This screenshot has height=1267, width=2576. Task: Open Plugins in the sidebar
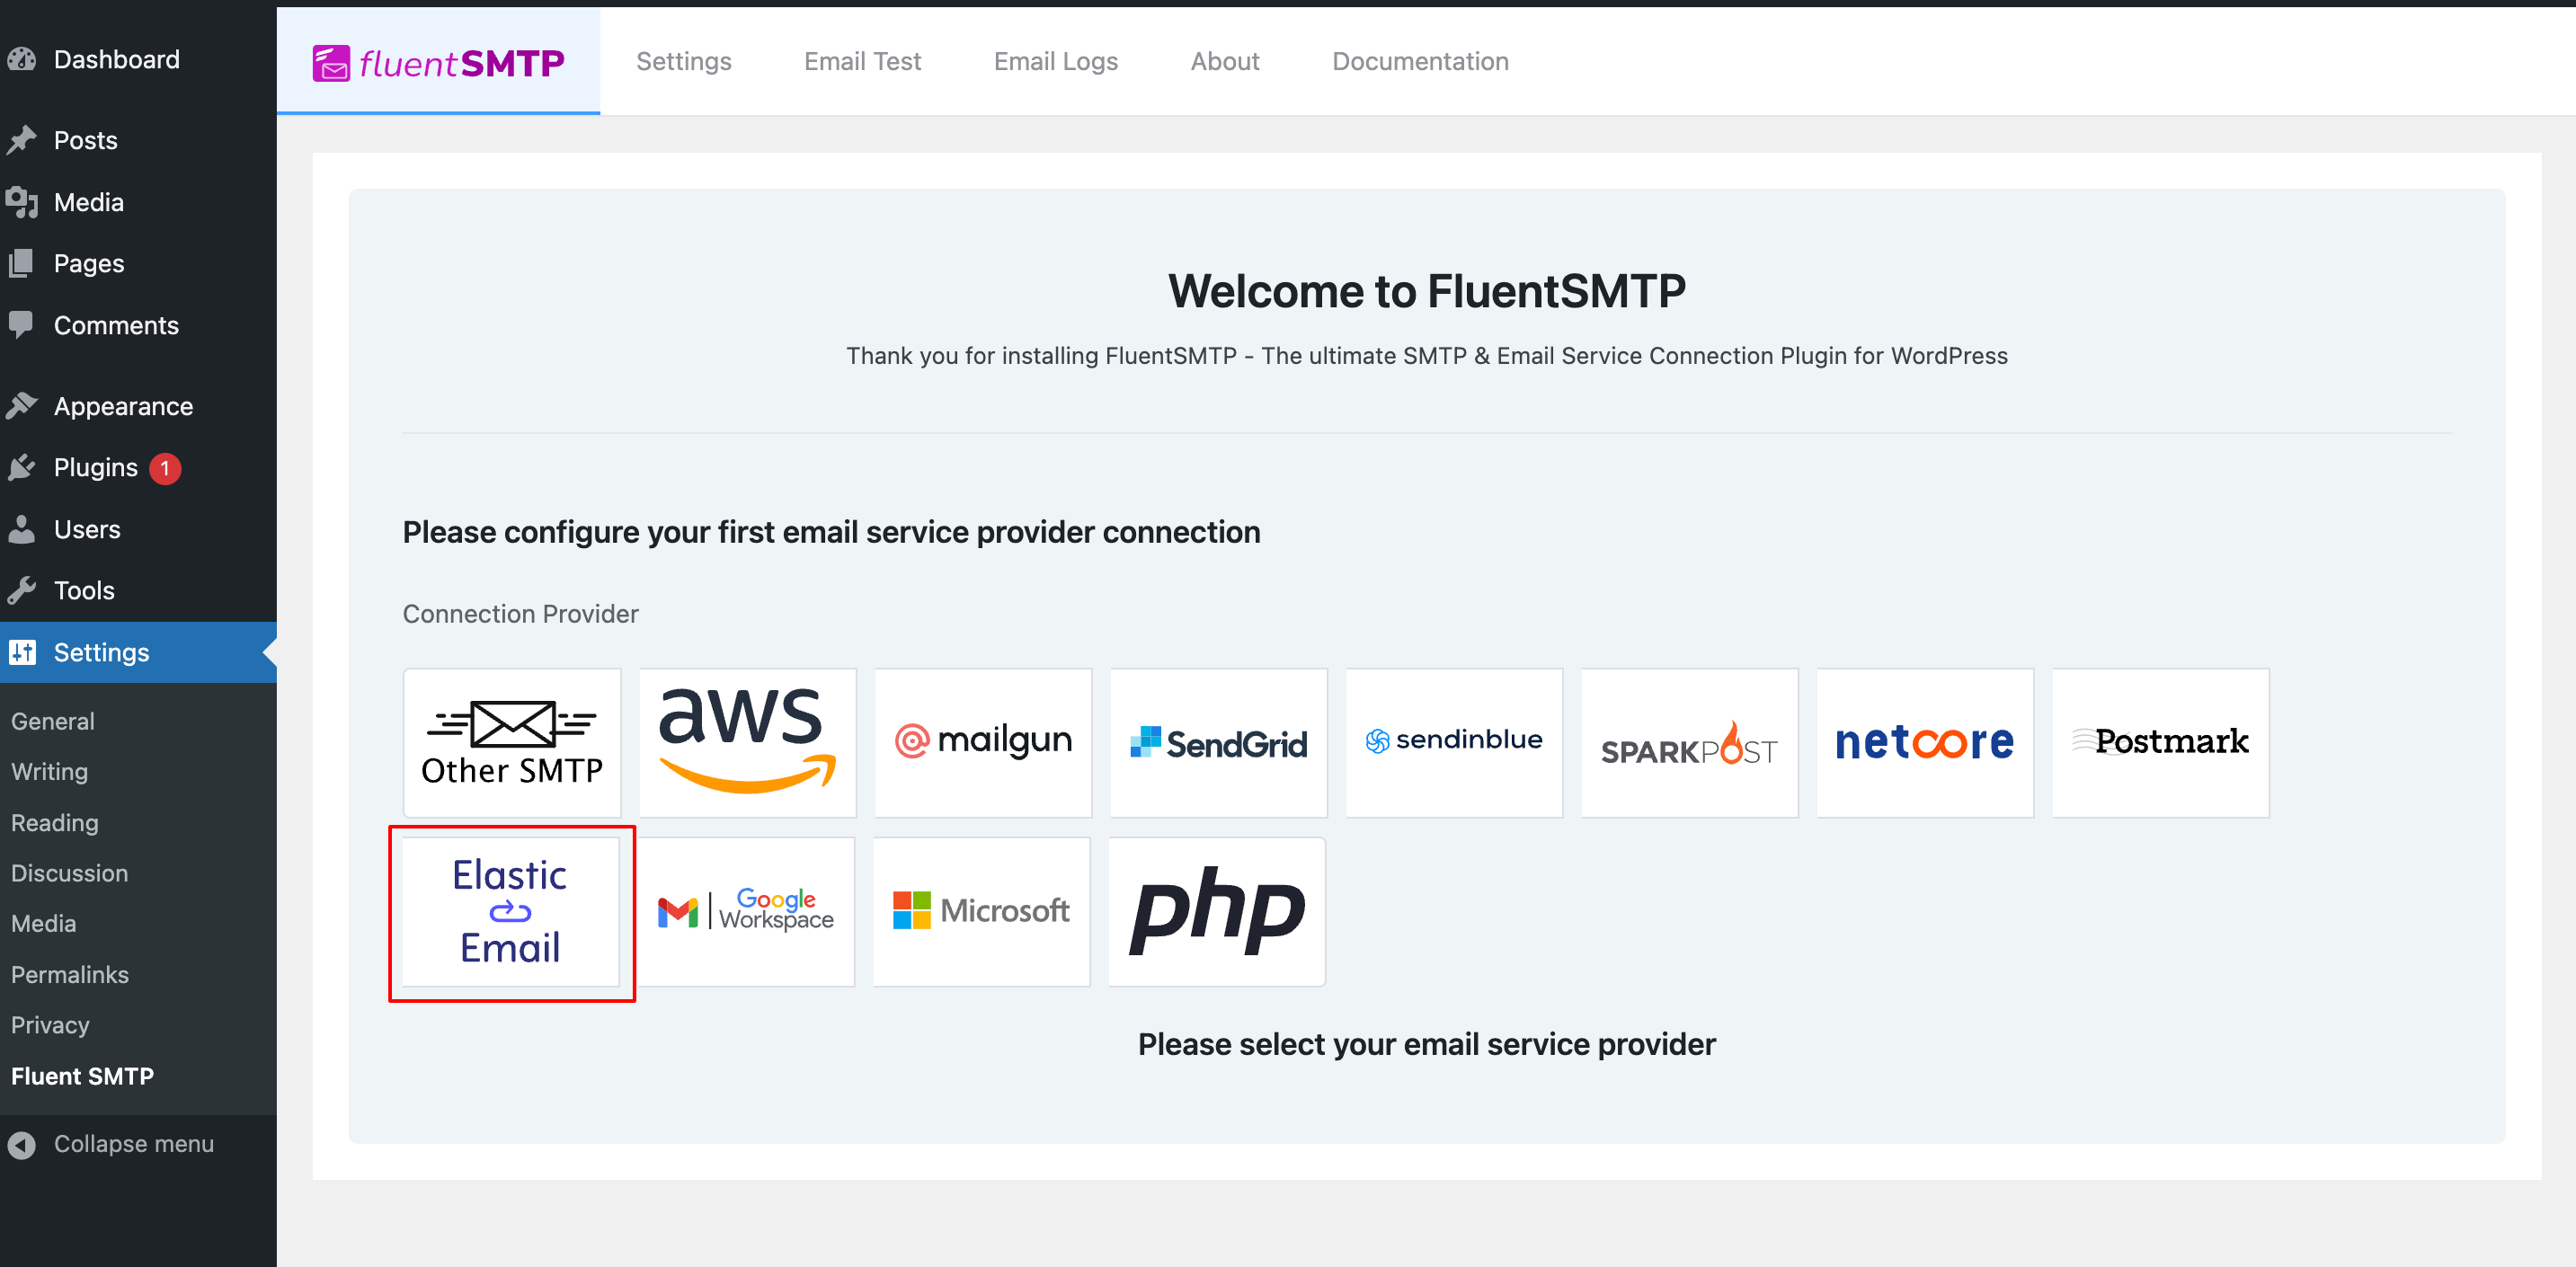pyautogui.click(x=138, y=467)
